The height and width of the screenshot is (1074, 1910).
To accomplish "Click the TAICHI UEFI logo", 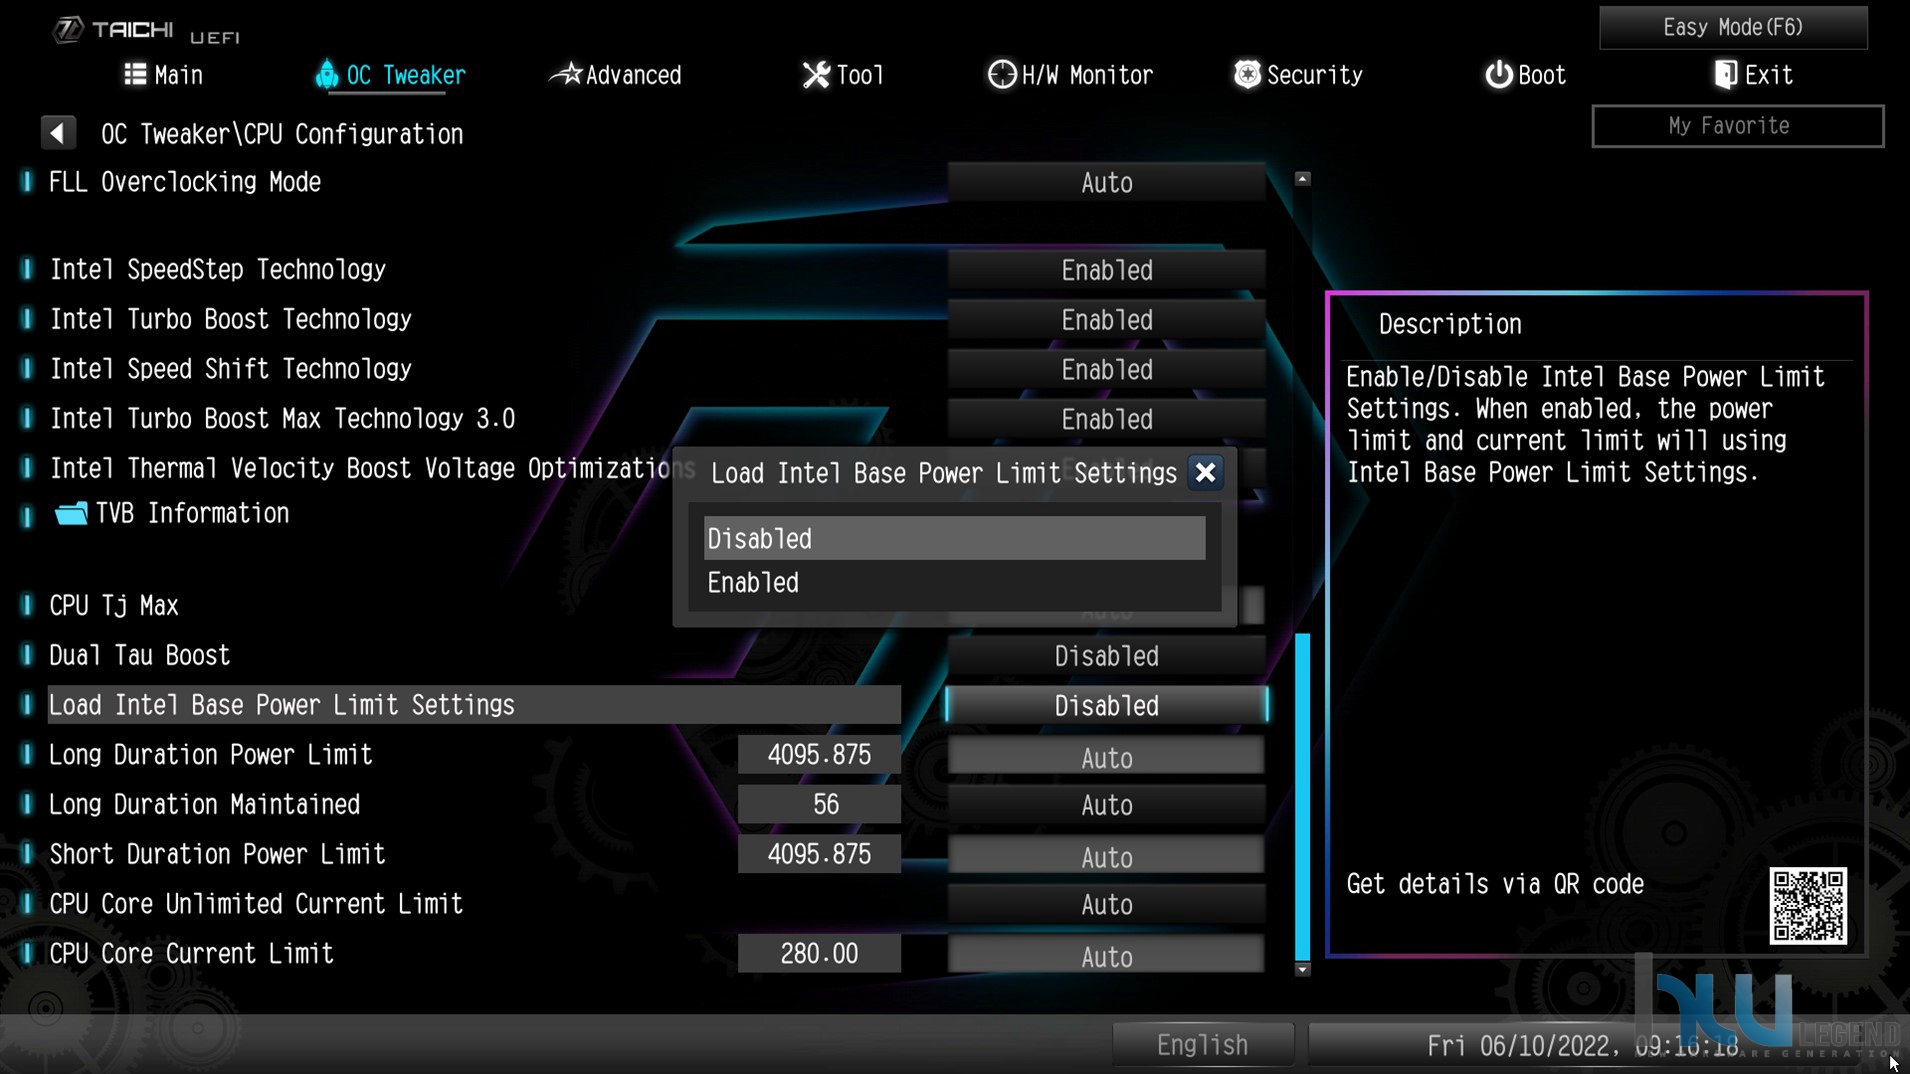I will click(147, 31).
